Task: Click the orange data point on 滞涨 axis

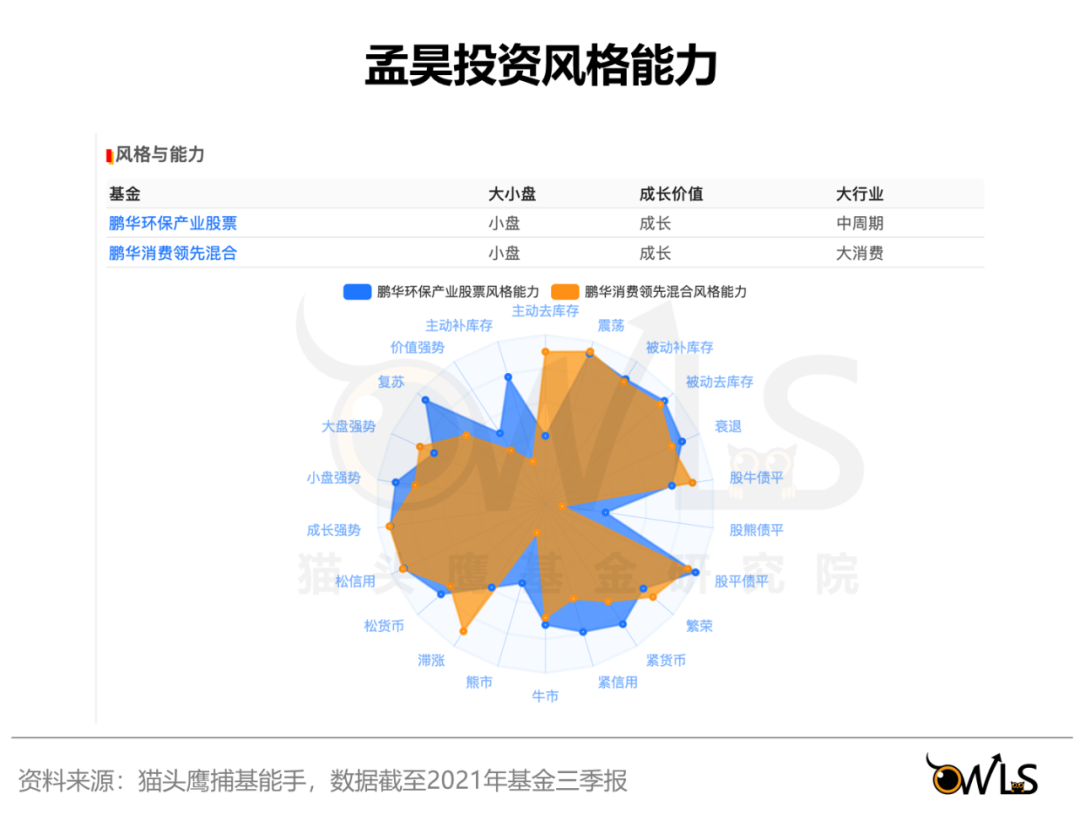Action: click(464, 631)
